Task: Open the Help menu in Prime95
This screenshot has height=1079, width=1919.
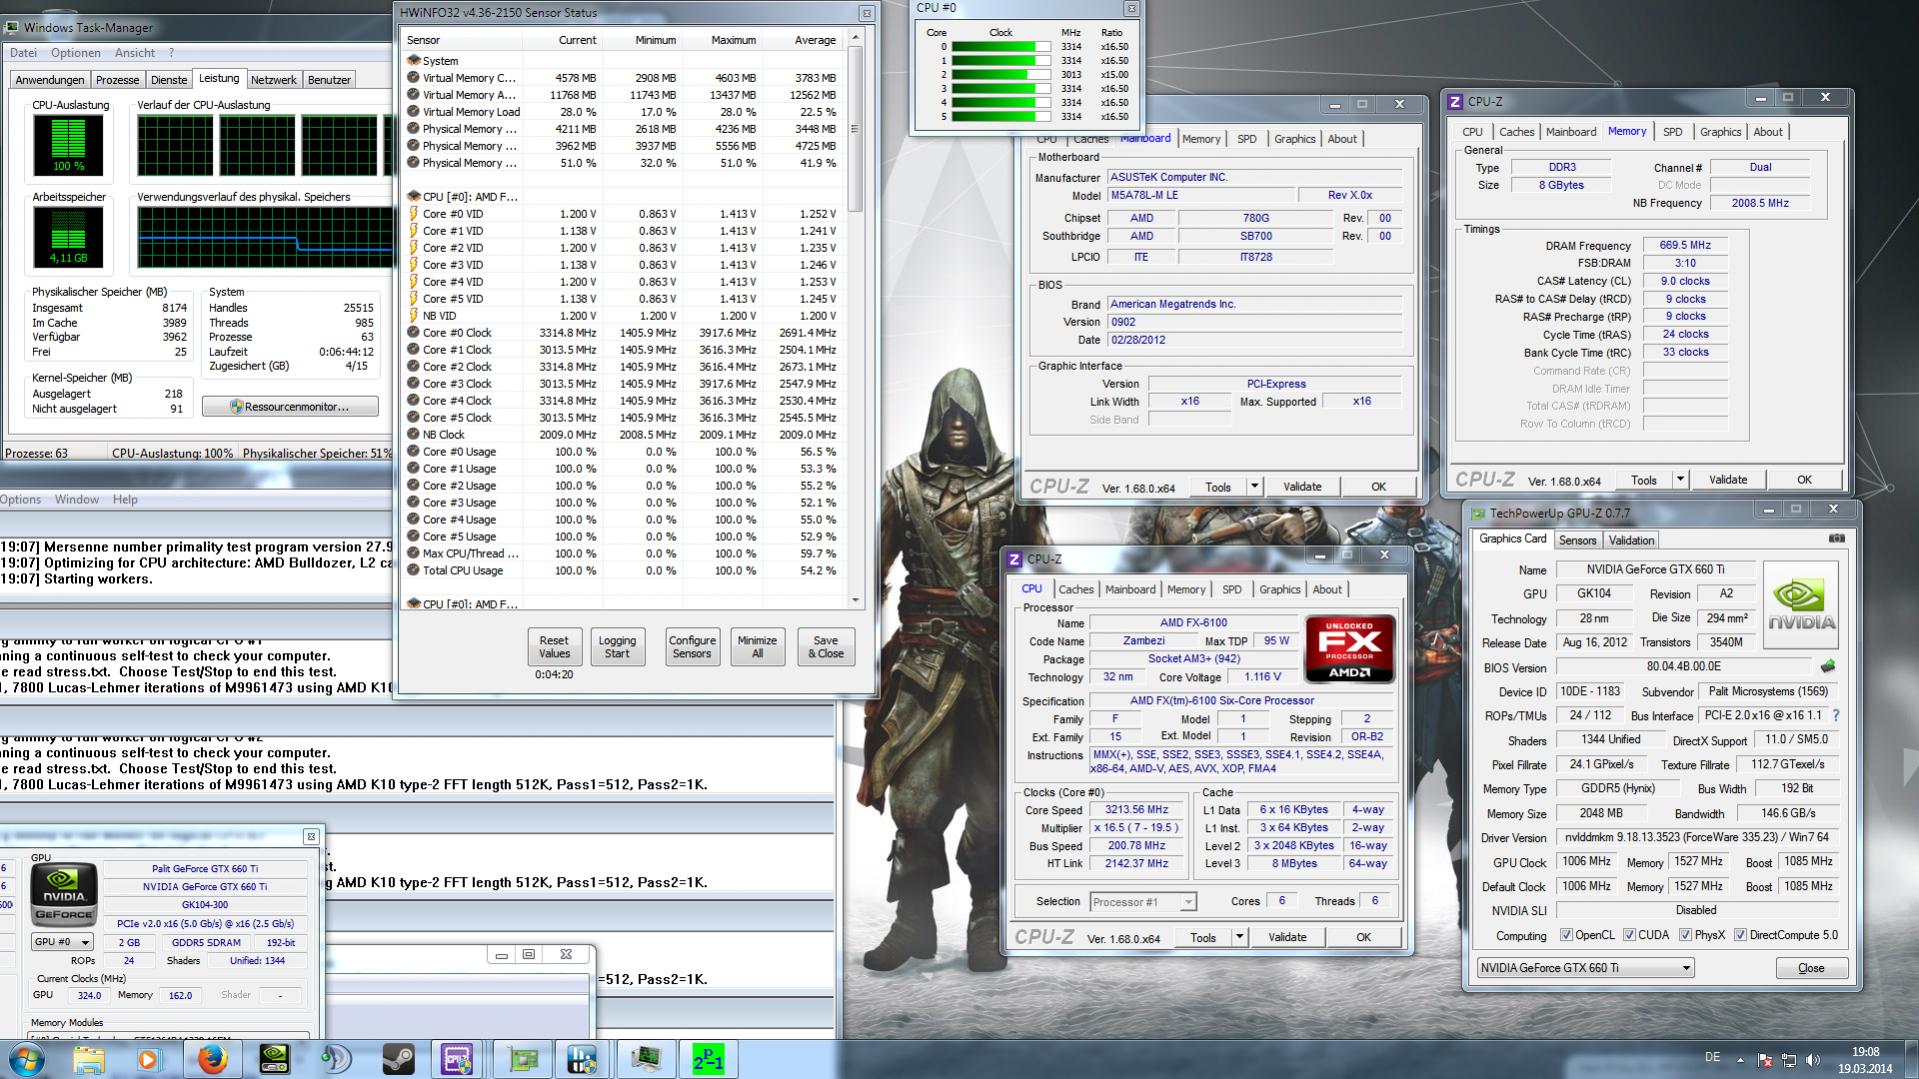Action: click(x=125, y=500)
